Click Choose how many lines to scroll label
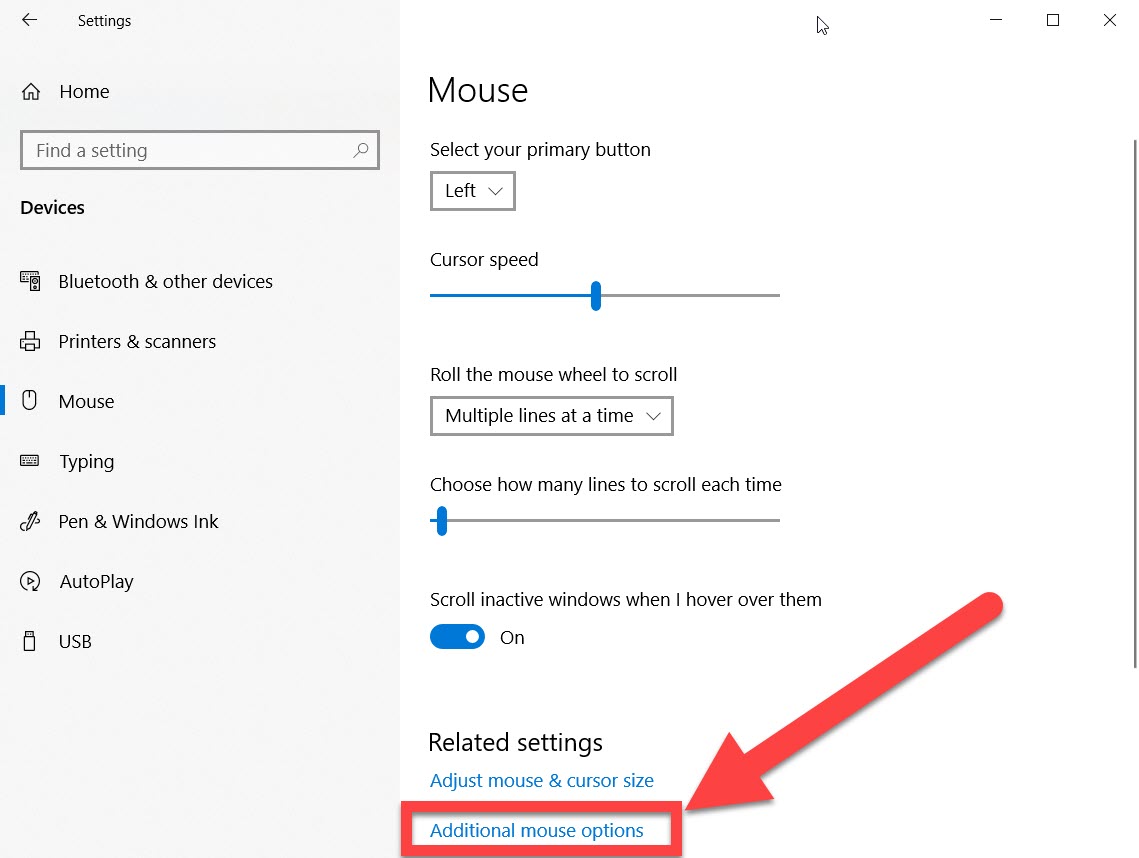 (x=606, y=485)
